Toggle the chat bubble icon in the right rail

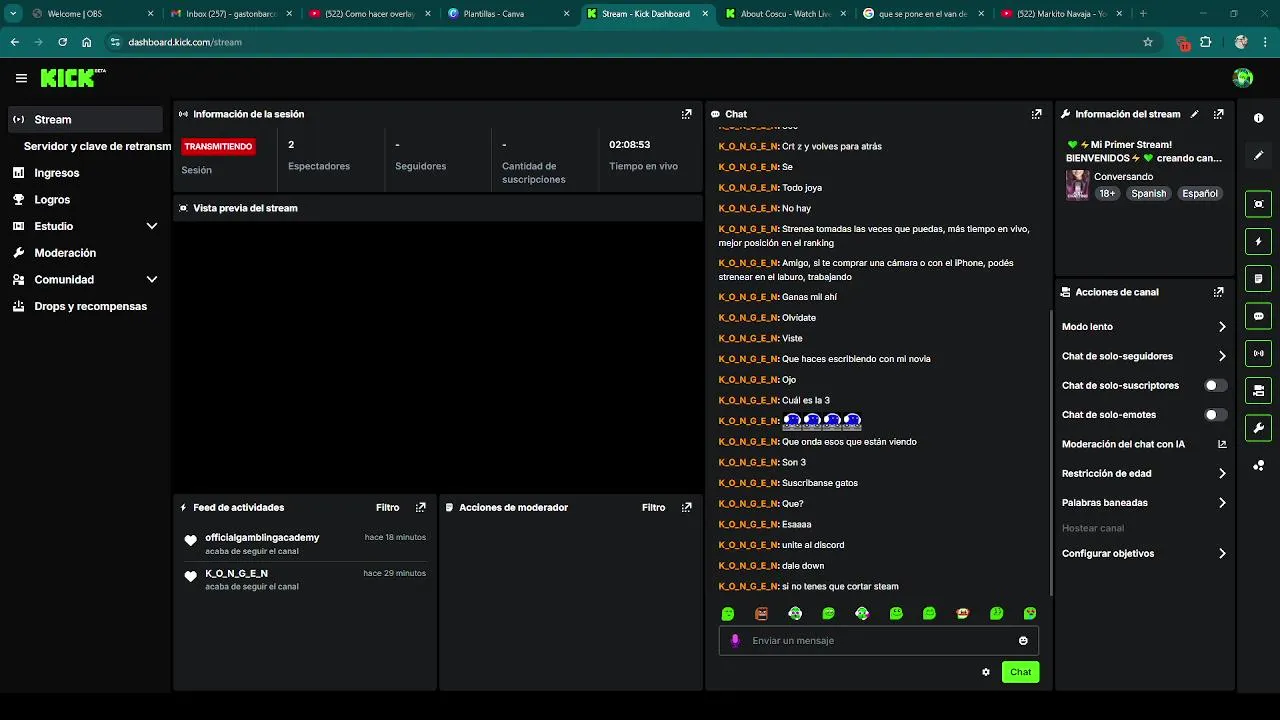[1258, 316]
